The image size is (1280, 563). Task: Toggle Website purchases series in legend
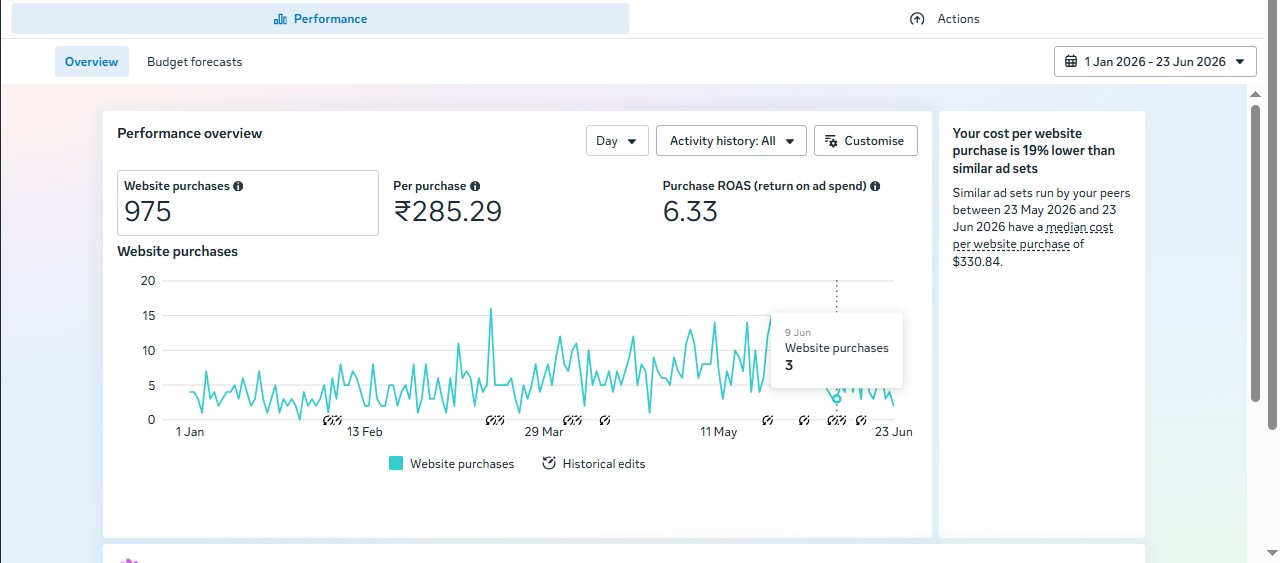[x=451, y=464]
